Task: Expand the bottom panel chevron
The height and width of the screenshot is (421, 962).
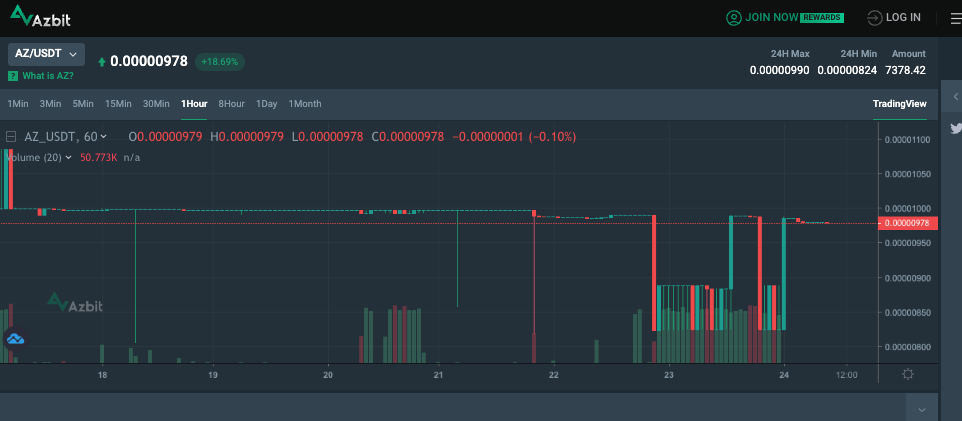Action: pyautogui.click(x=922, y=410)
